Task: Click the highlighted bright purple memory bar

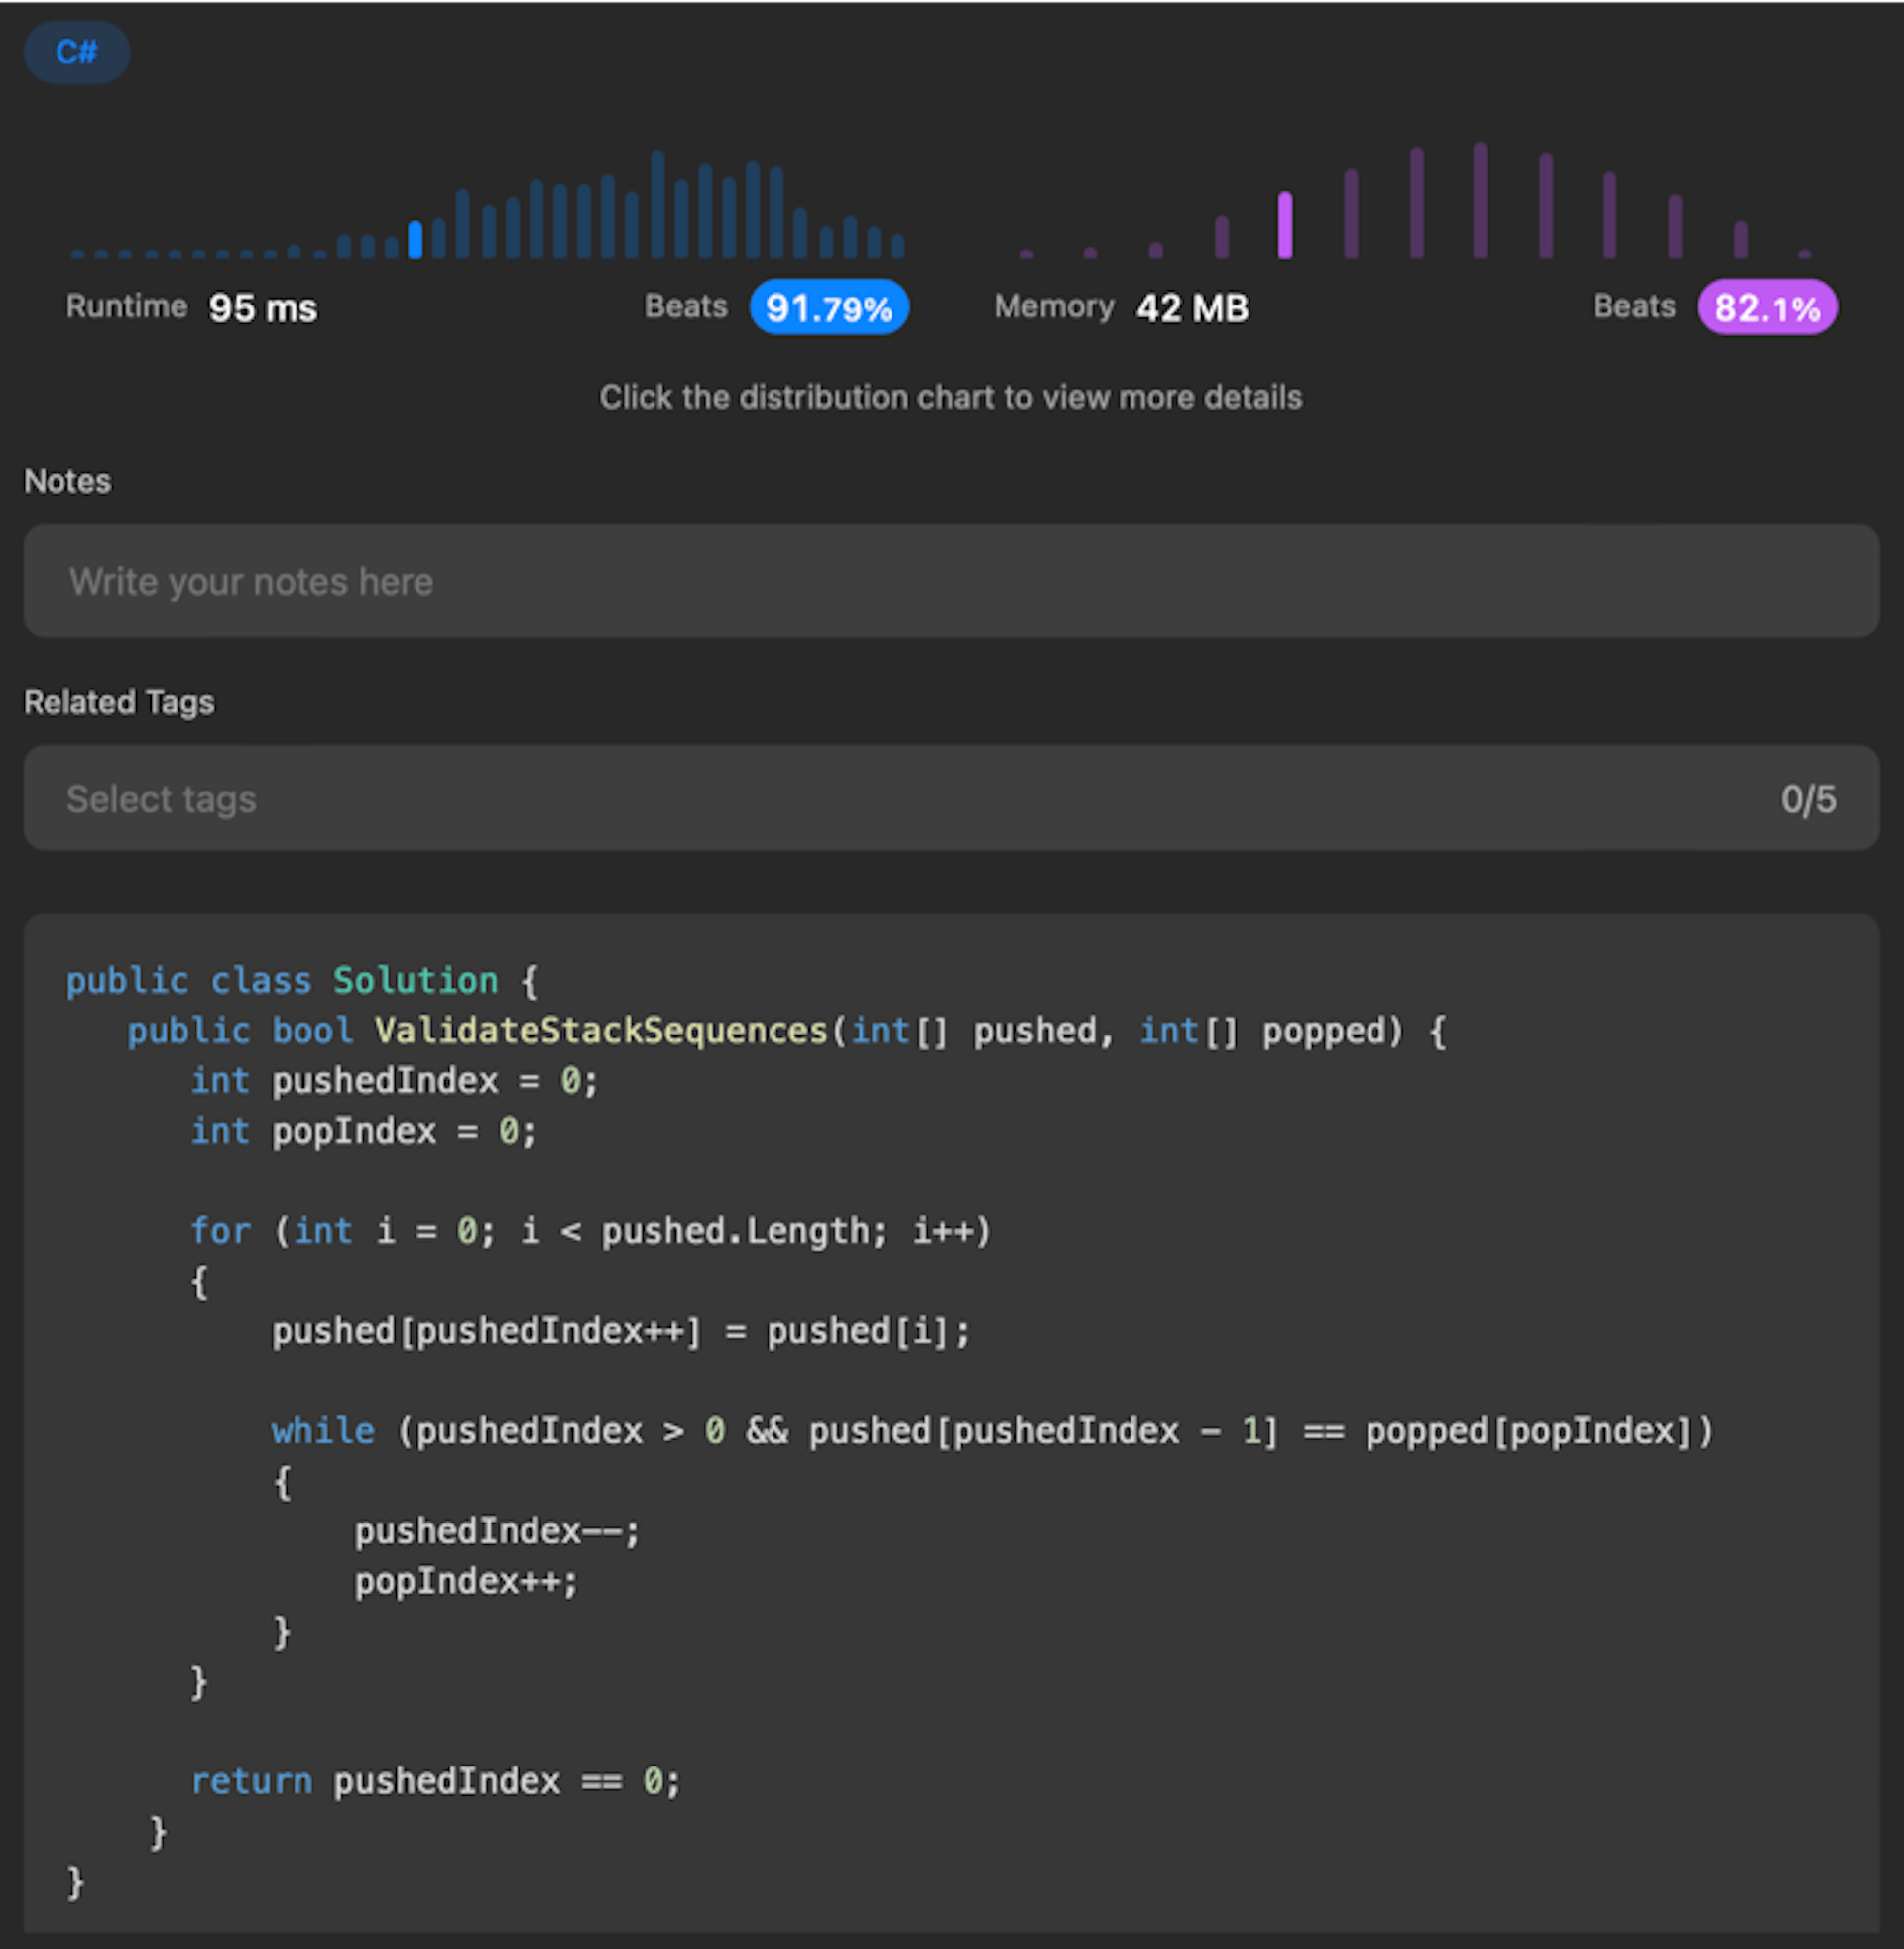Action: point(1285,225)
